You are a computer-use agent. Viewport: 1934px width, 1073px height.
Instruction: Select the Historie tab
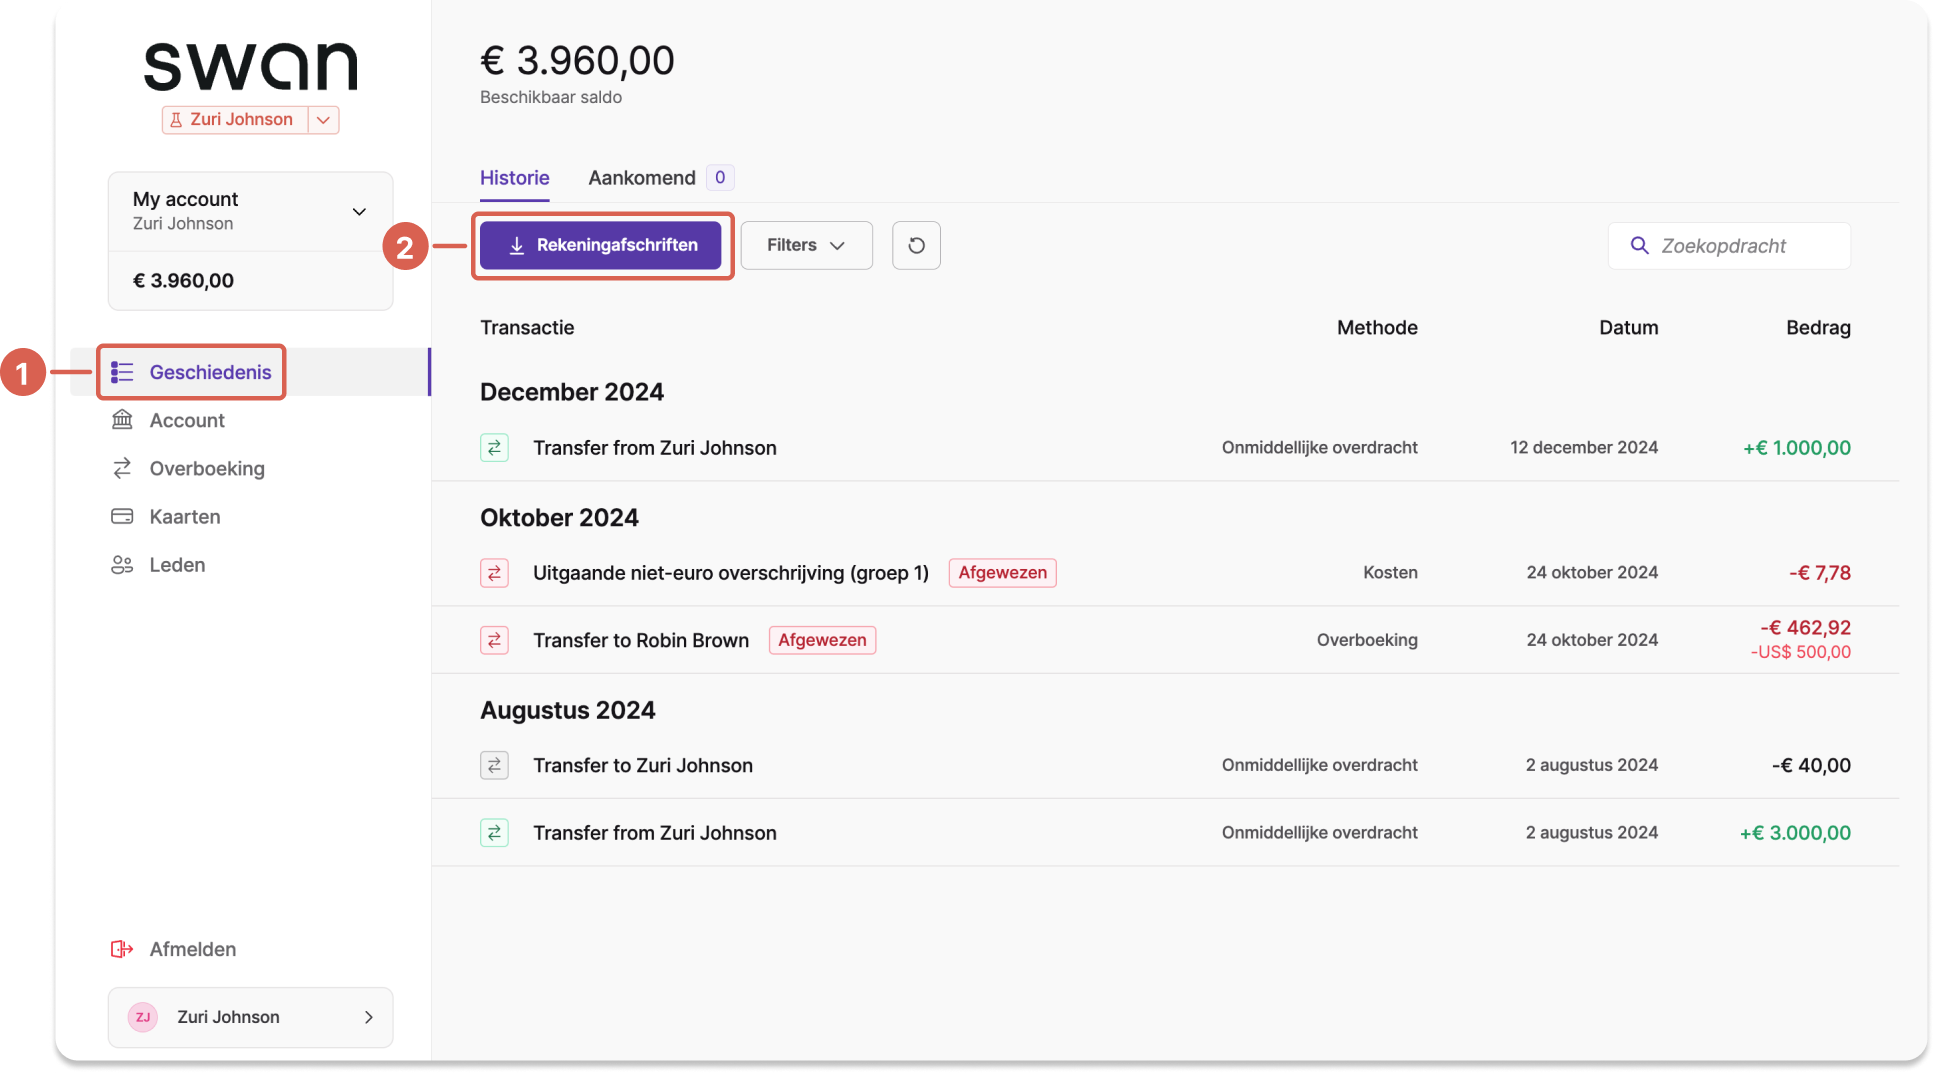pyautogui.click(x=514, y=178)
